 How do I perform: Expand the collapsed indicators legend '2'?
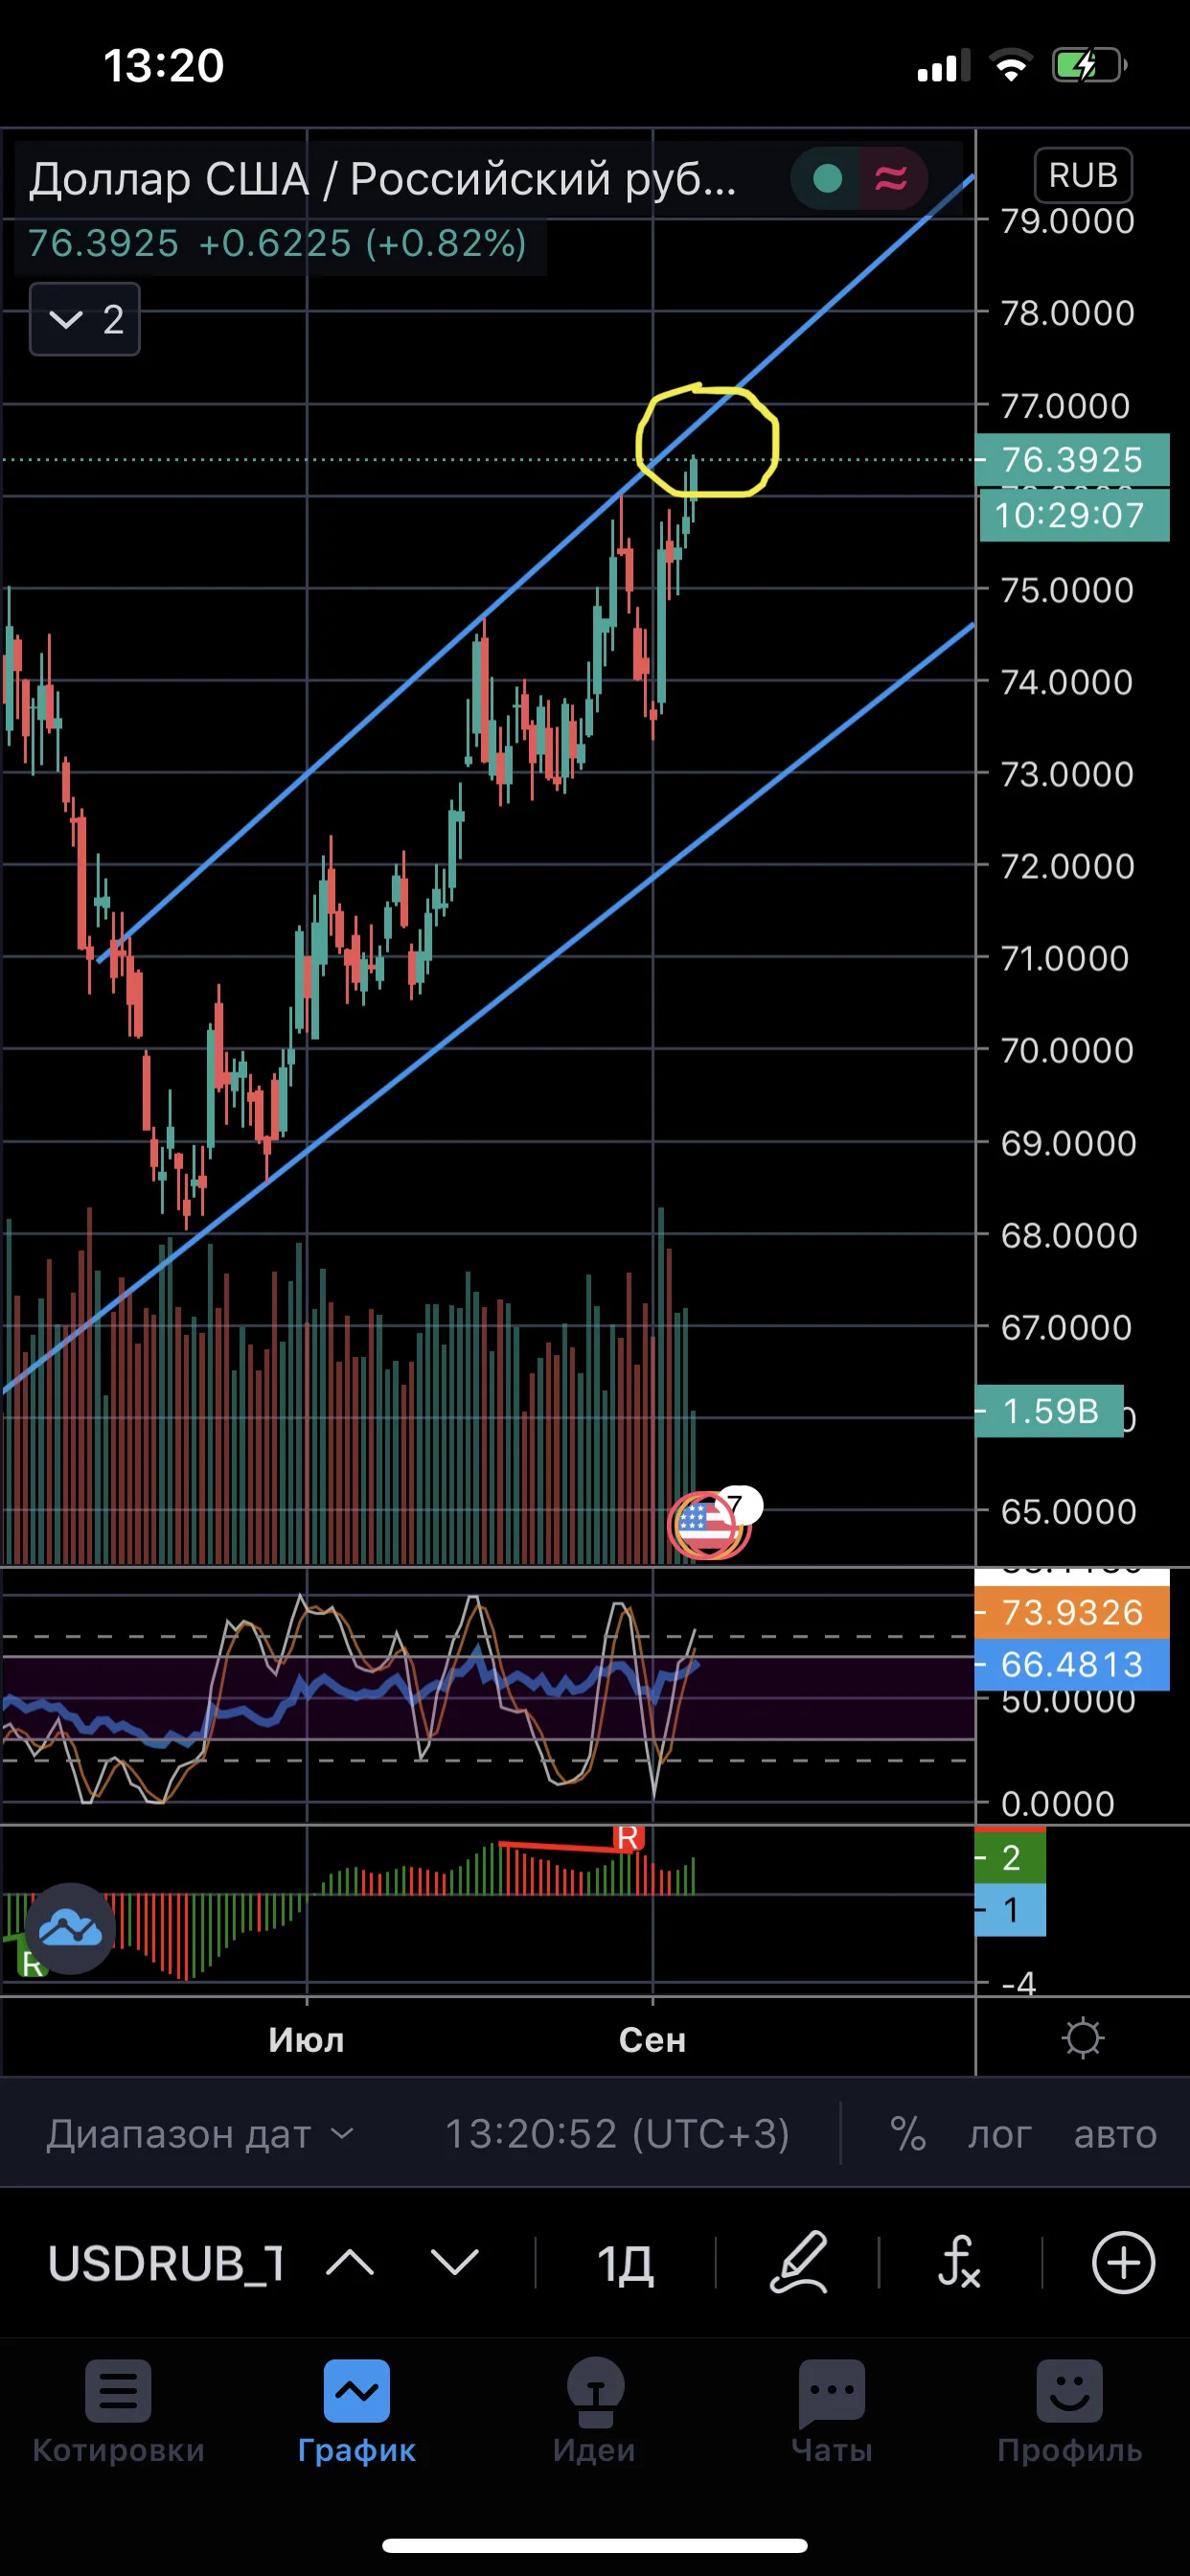coord(85,319)
